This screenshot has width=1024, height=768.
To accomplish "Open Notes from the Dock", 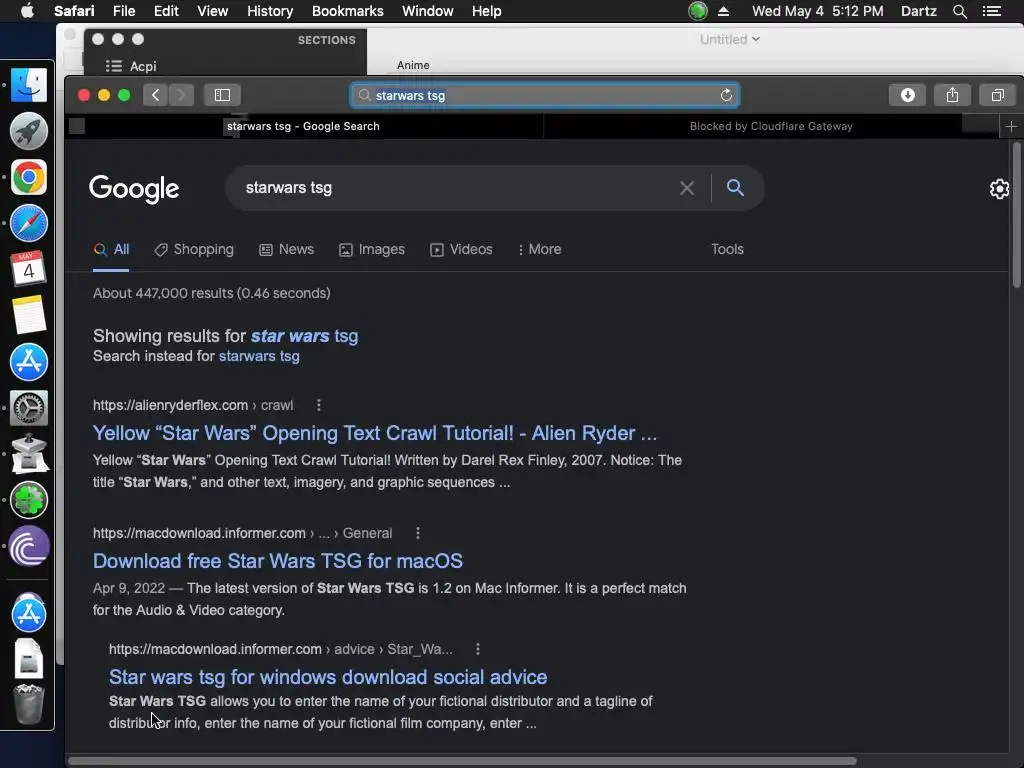I will click(29, 315).
